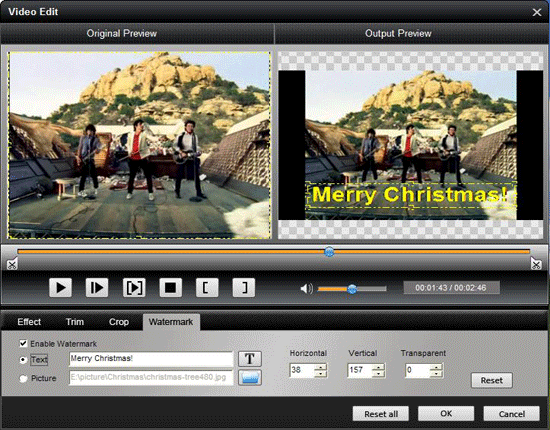This screenshot has width=550, height=430.
Task: Browse for a watermark picture file
Action: pyautogui.click(x=250, y=378)
